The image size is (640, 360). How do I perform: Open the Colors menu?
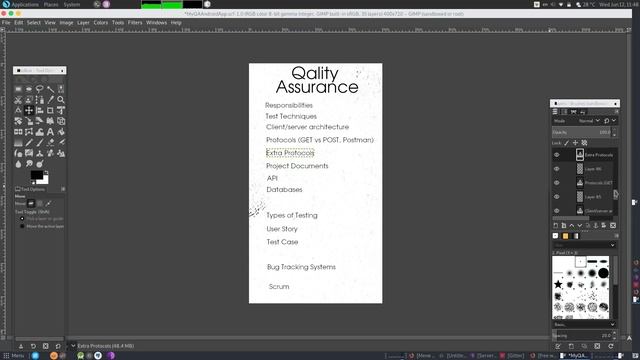[x=101, y=22]
